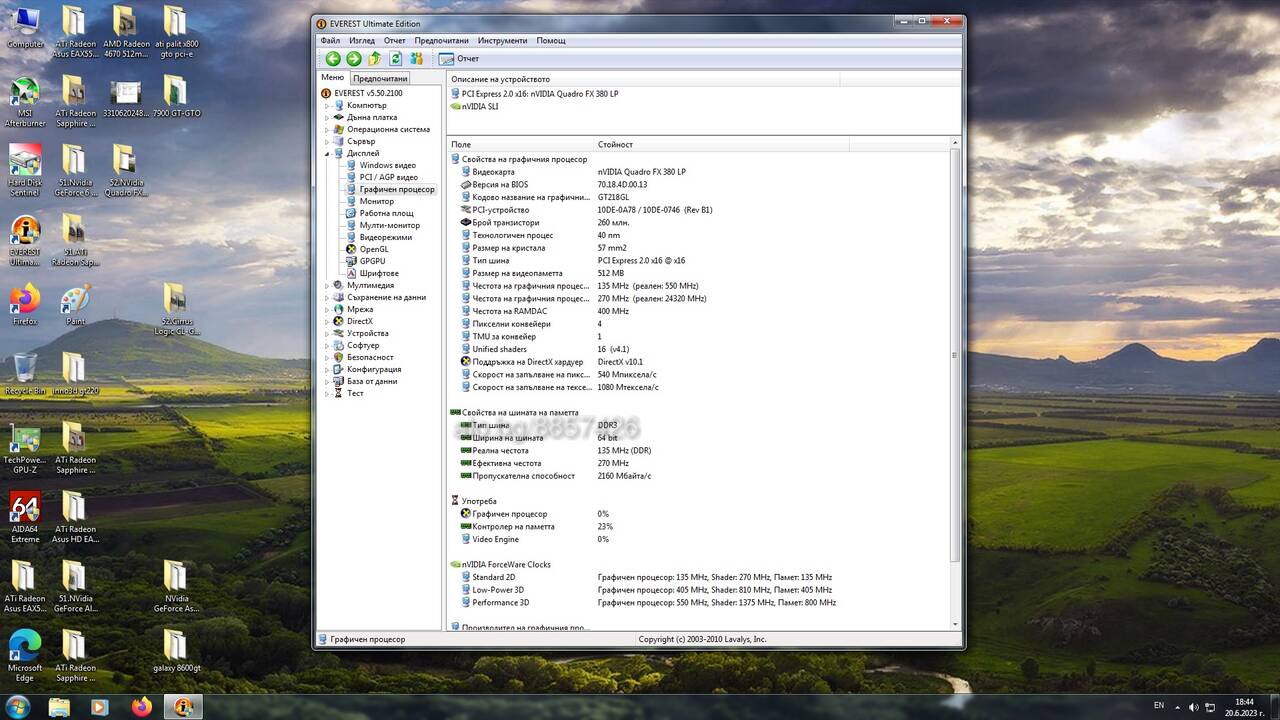The image size is (1280, 720).
Task: Select Тест in the tree
Action: coord(355,393)
